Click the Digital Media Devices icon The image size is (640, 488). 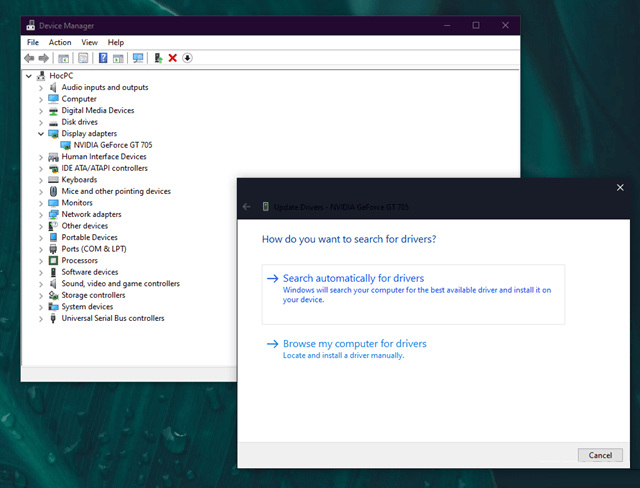(53, 111)
